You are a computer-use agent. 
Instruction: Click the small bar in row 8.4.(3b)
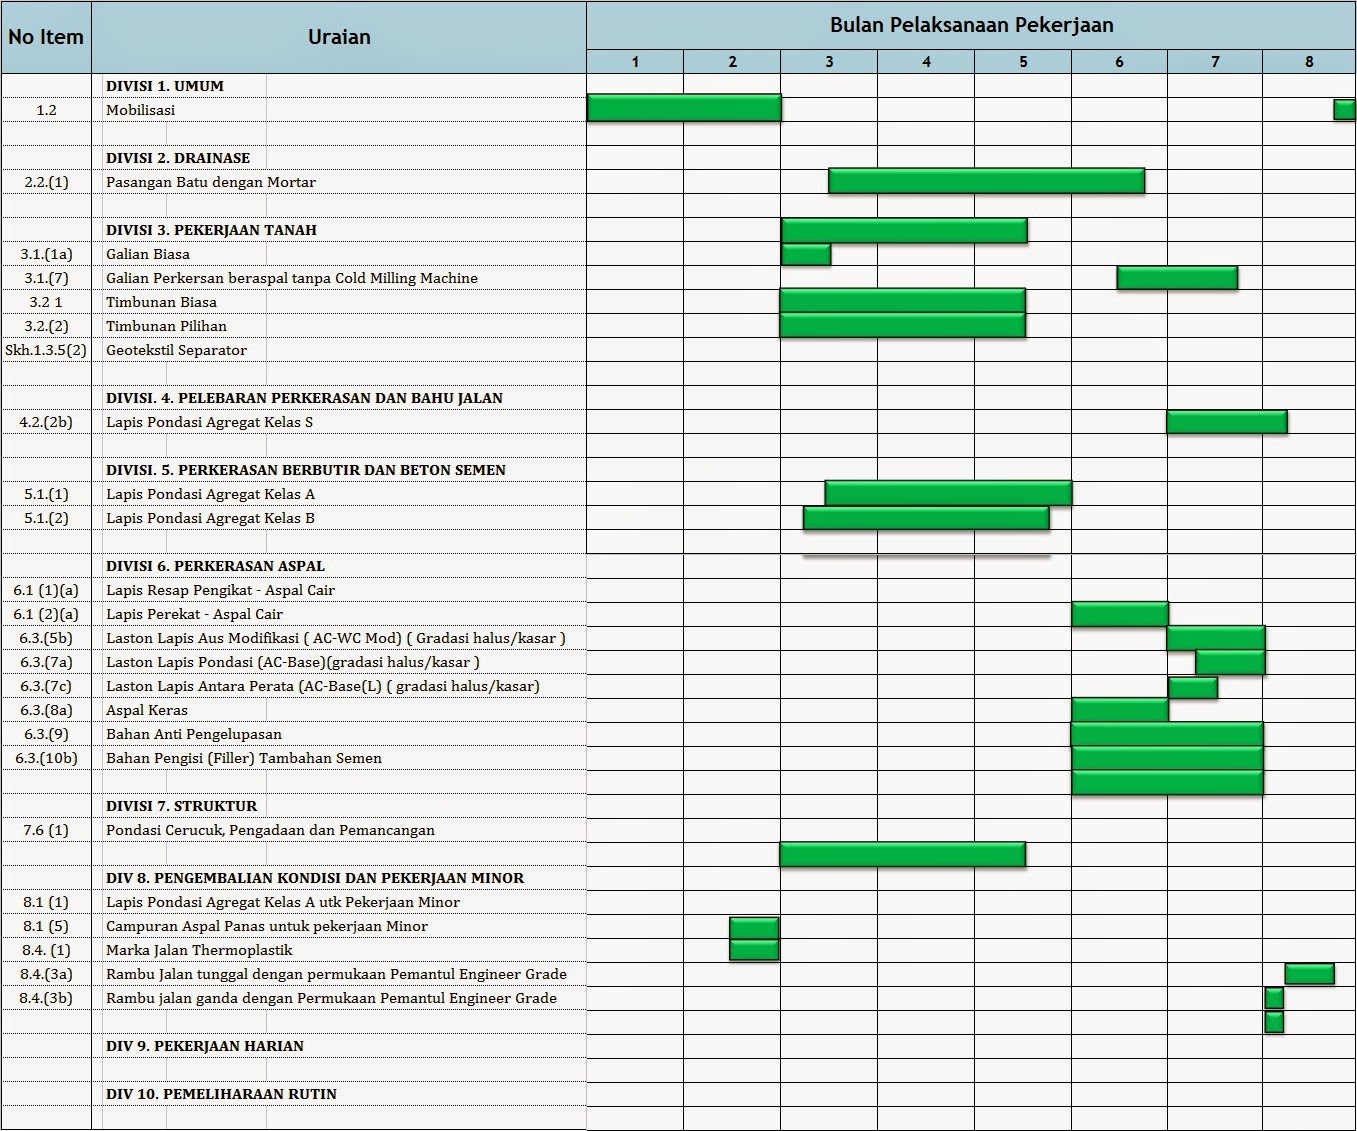(1274, 998)
